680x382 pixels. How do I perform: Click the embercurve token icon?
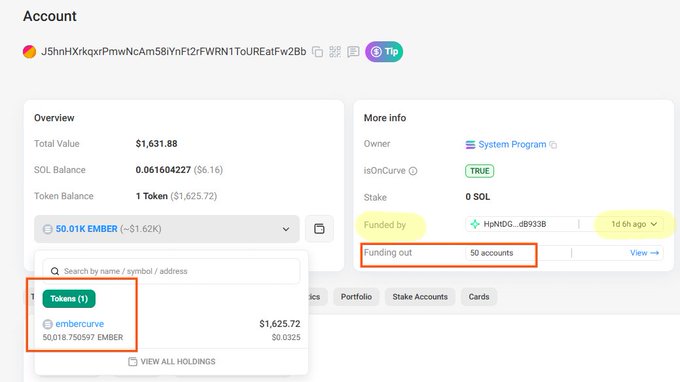point(48,324)
